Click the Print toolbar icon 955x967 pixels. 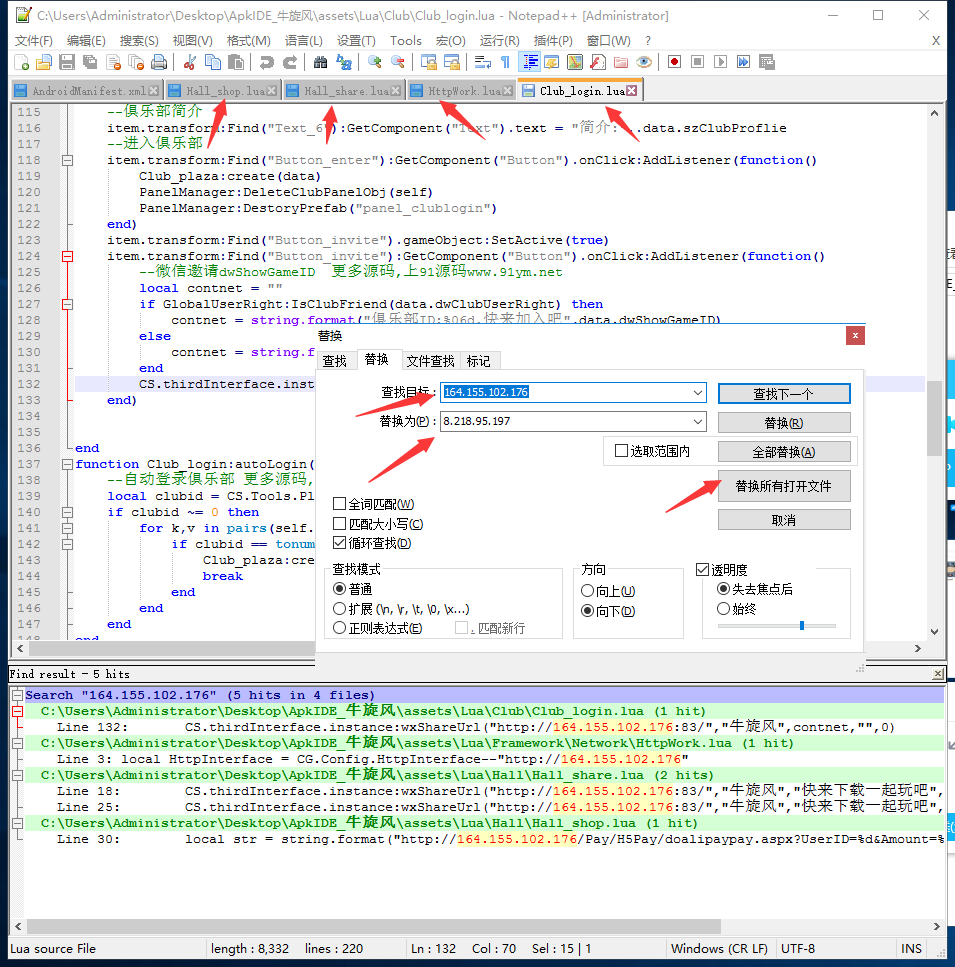point(159,62)
